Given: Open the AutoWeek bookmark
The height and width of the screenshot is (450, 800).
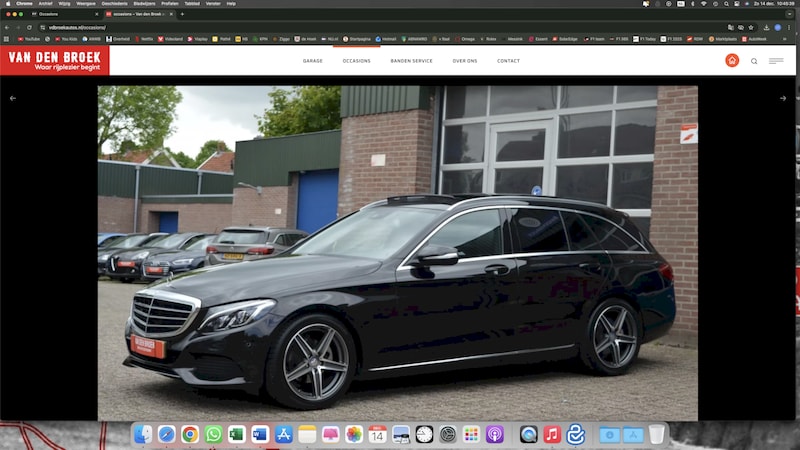Looking at the screenshot, I should (x=755, y=39).
